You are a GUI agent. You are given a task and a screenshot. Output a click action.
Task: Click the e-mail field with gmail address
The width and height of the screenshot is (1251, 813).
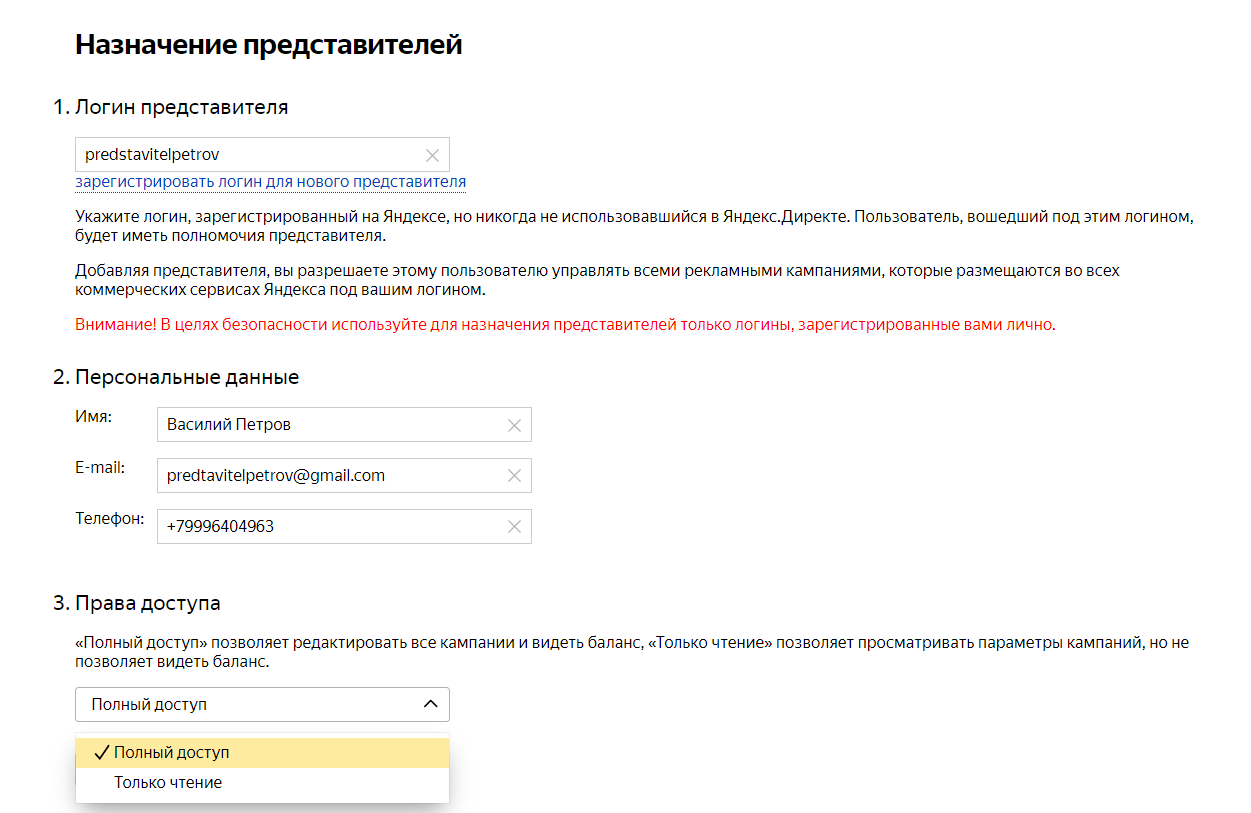click(330, 476)
